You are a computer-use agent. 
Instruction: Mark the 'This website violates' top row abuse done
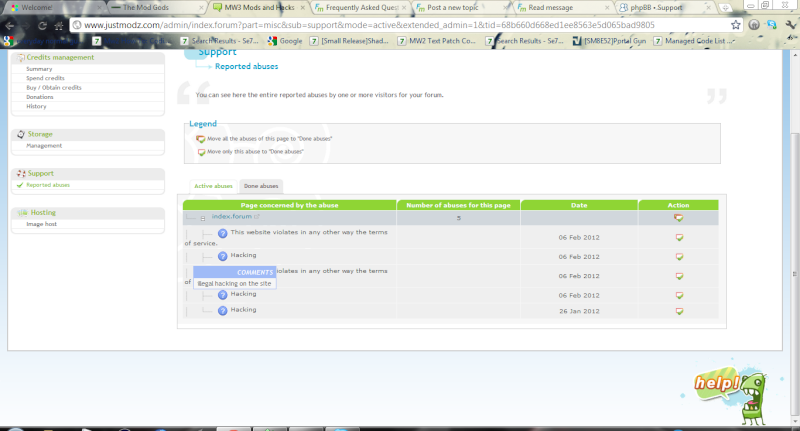(679, 238)
